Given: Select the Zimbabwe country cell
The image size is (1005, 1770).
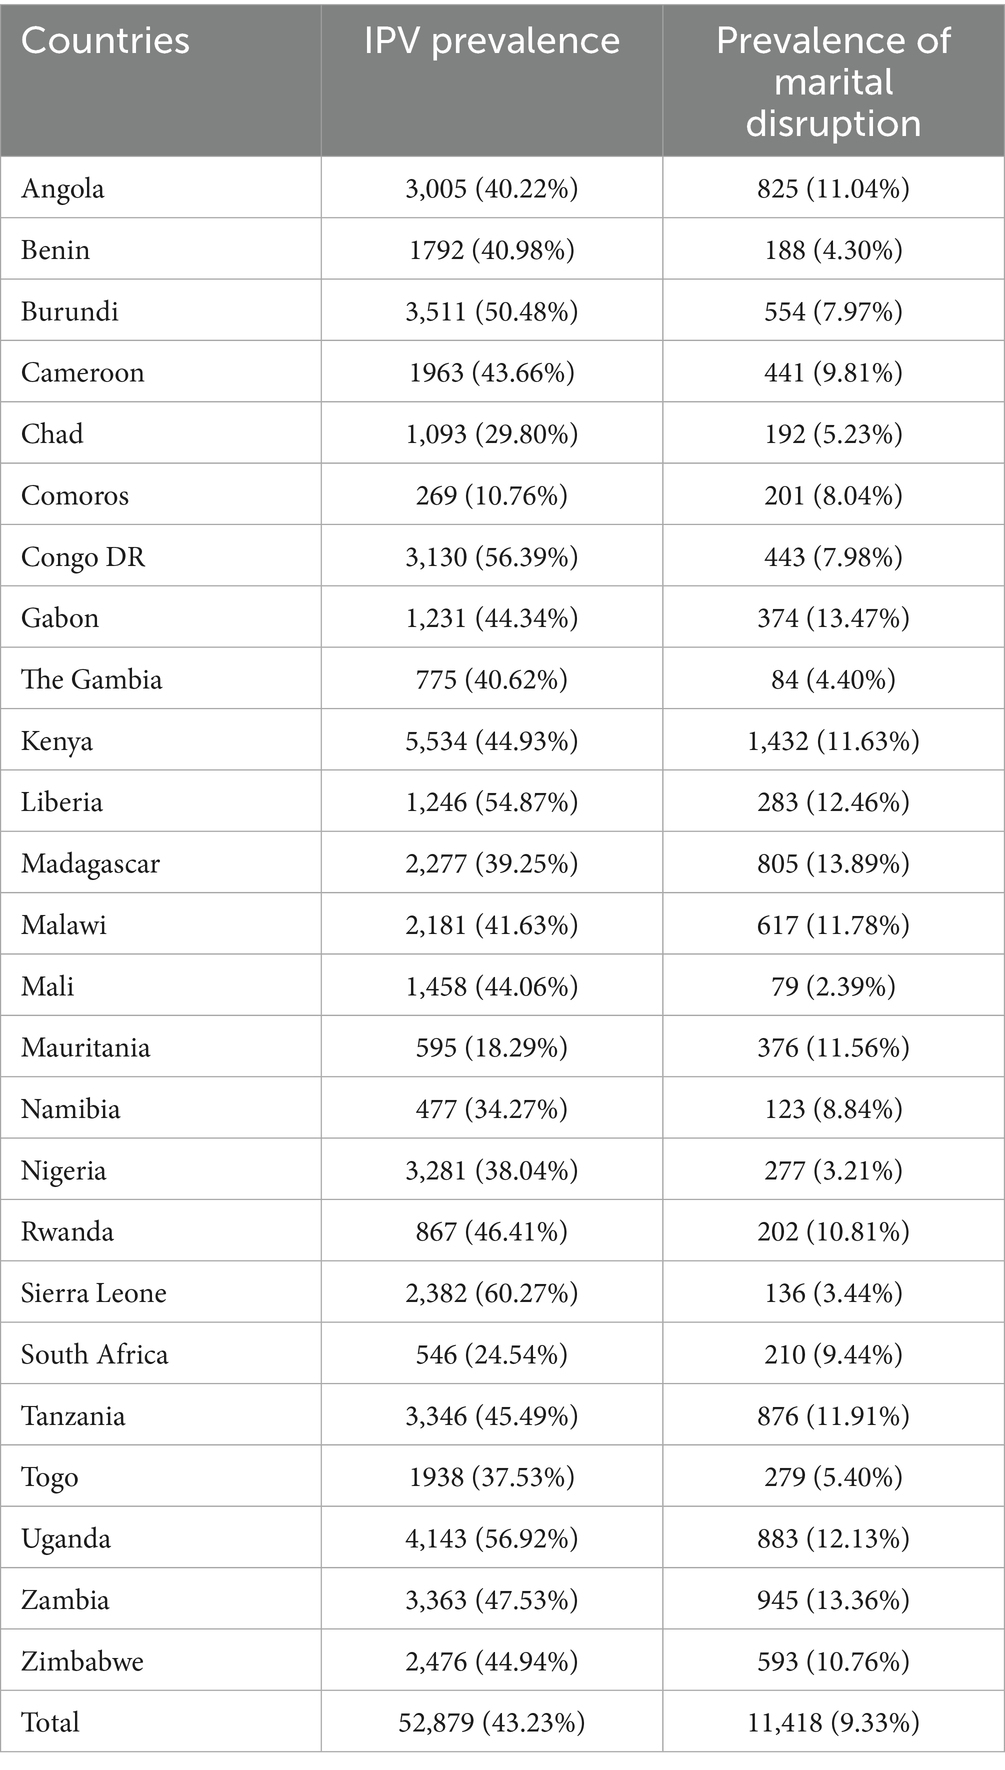Looking at the screenshot, I should point(82,1662).
